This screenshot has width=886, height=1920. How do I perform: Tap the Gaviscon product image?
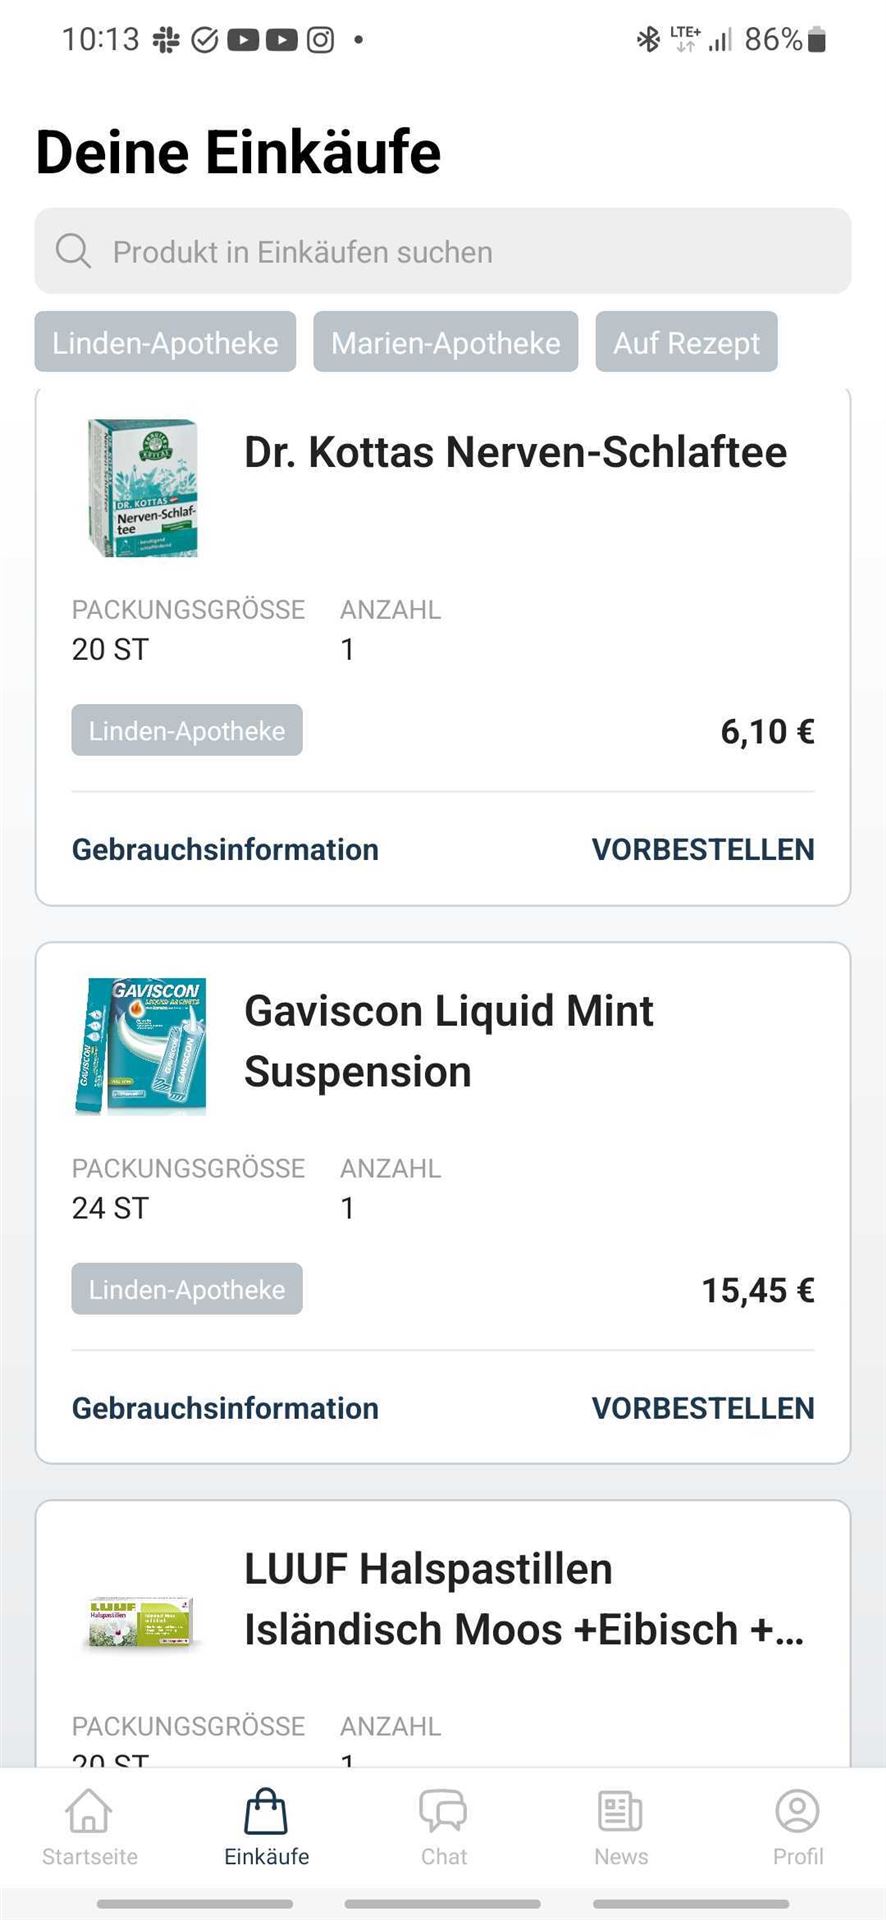pos(140,1046)
